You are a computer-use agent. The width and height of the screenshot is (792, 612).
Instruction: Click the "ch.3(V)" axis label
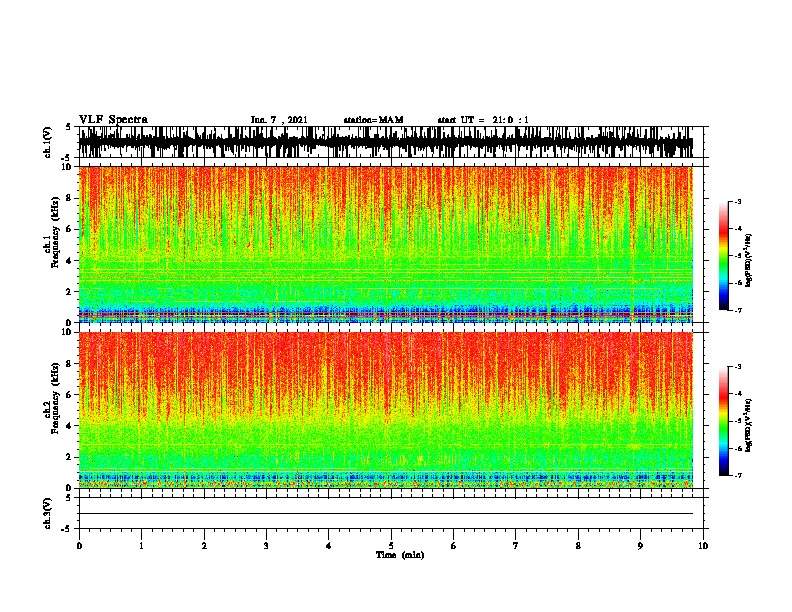pyautogui.click(x=48, y=513)
